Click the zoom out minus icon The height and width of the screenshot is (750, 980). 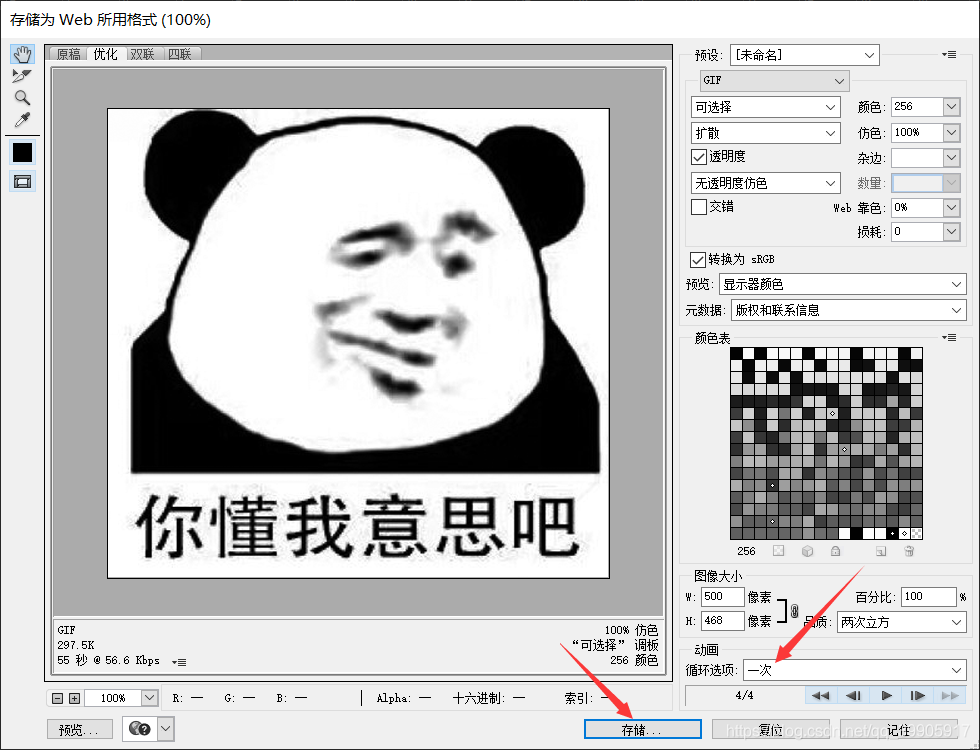click(58, 698)
